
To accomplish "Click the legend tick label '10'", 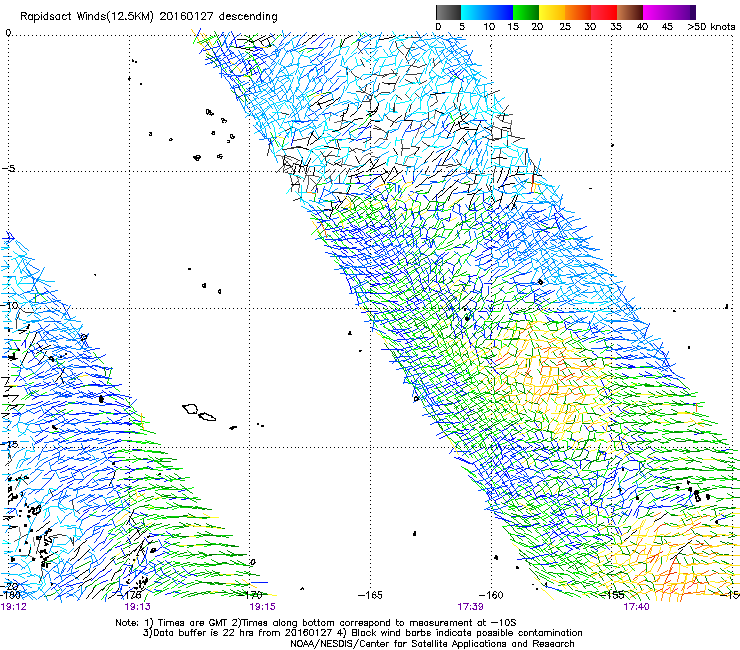I will tap(489, 27).
